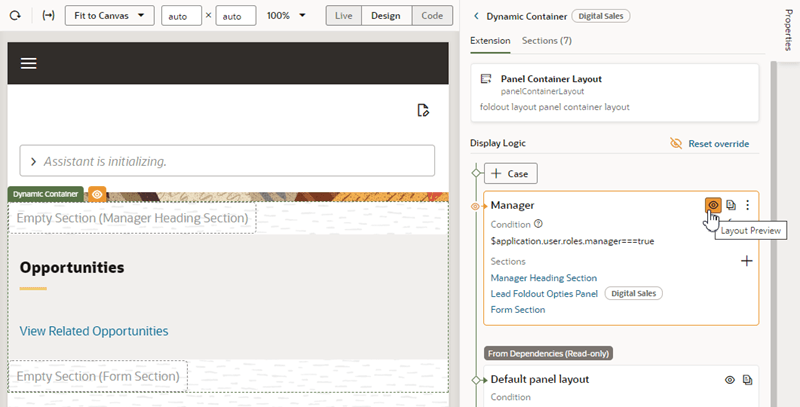Image resolution: width=800 pixels, height=407 pixels.
Task: Open the hamburger menu in app preview
Action: coord(29,63)
